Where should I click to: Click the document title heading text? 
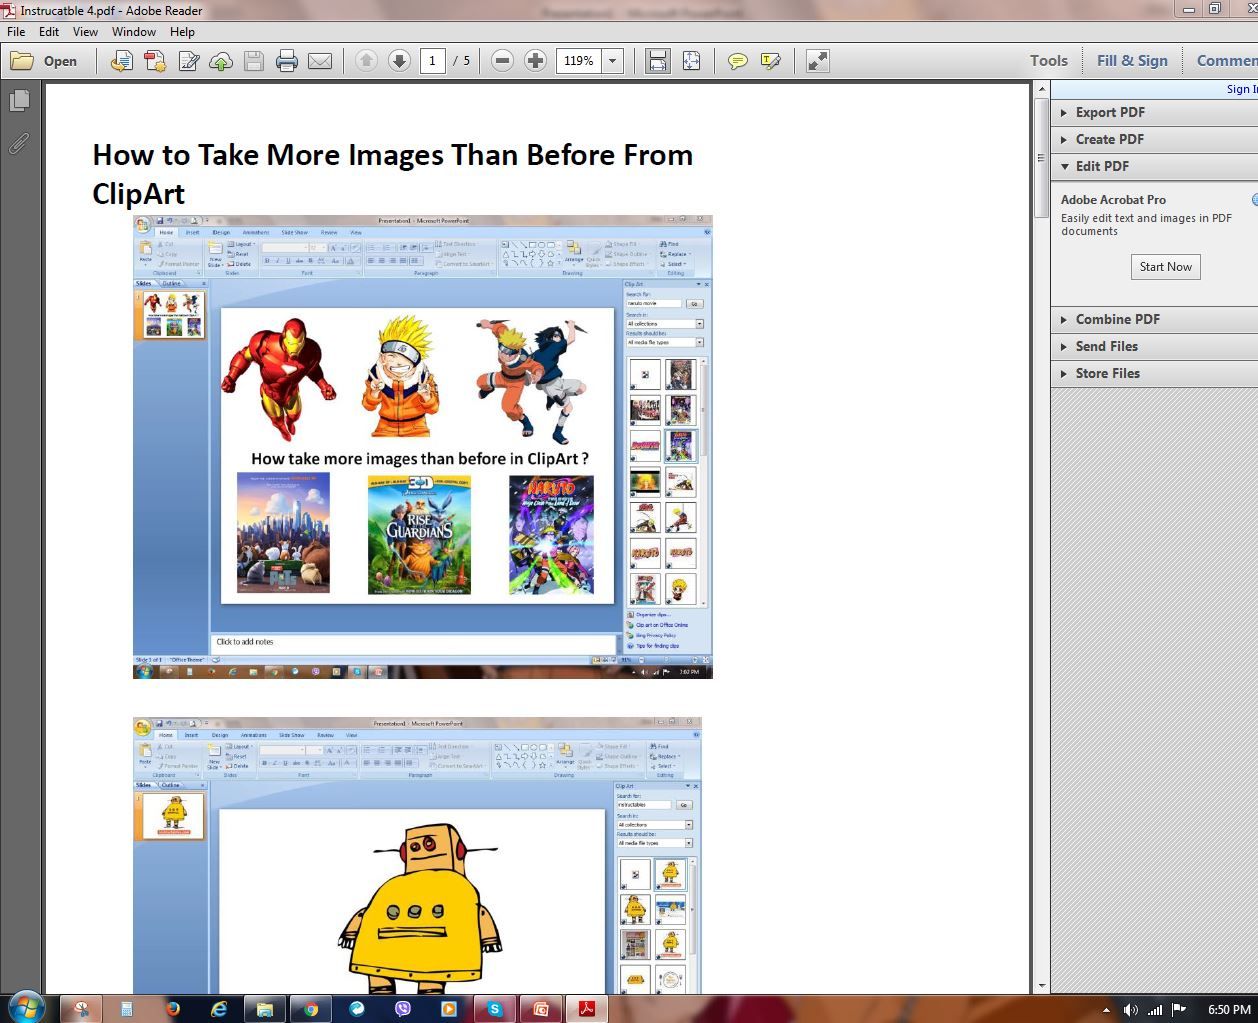392,173
